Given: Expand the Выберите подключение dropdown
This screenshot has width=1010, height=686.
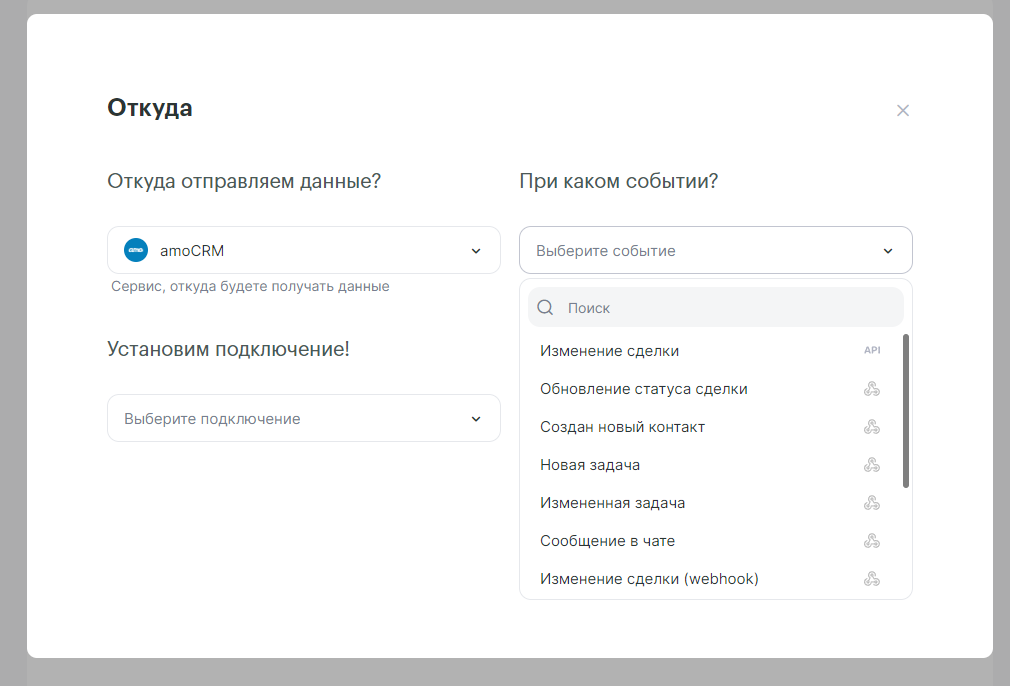Looking at the screenshot, I should point(303,418).
